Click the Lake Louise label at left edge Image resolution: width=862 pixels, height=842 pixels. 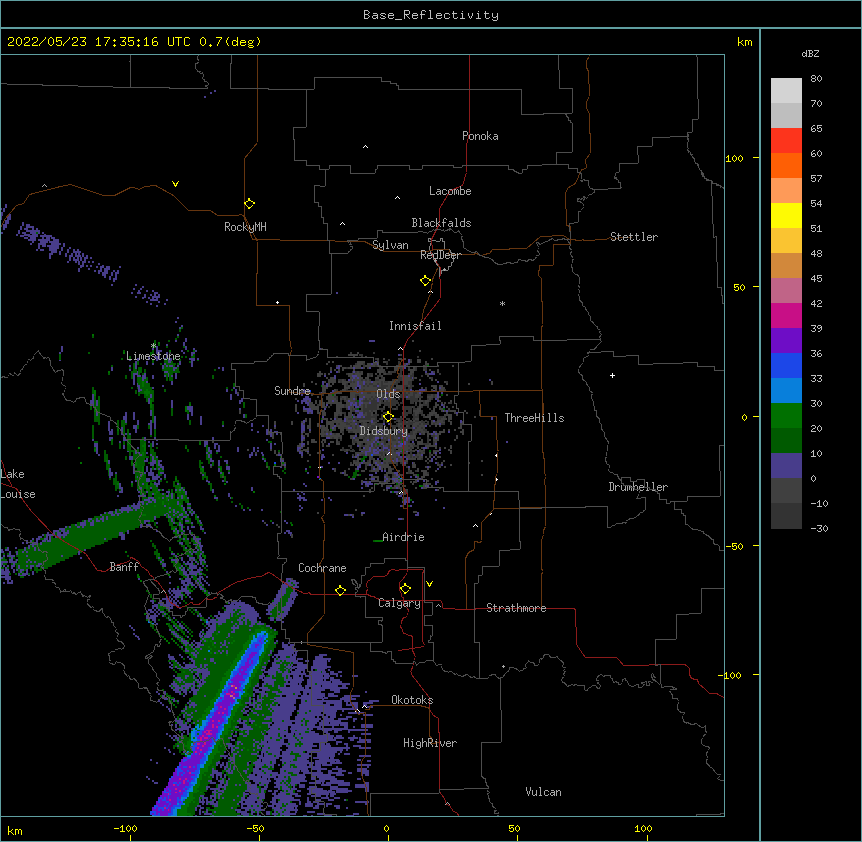18,484
